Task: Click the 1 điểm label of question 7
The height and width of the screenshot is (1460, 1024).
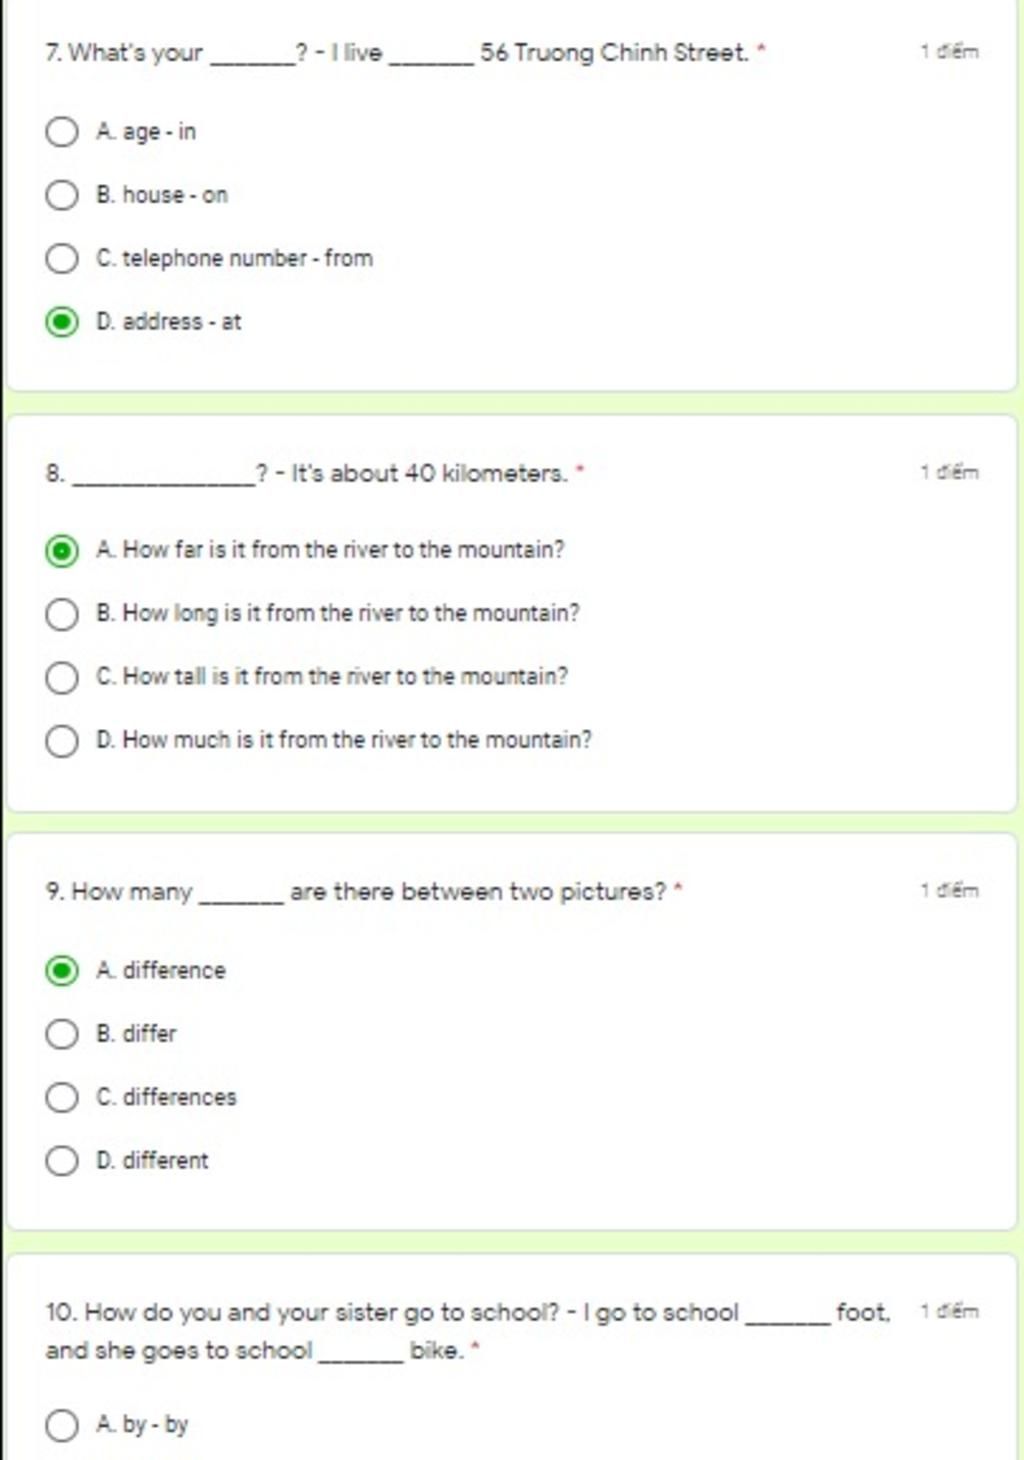Action: pos(950,52)
